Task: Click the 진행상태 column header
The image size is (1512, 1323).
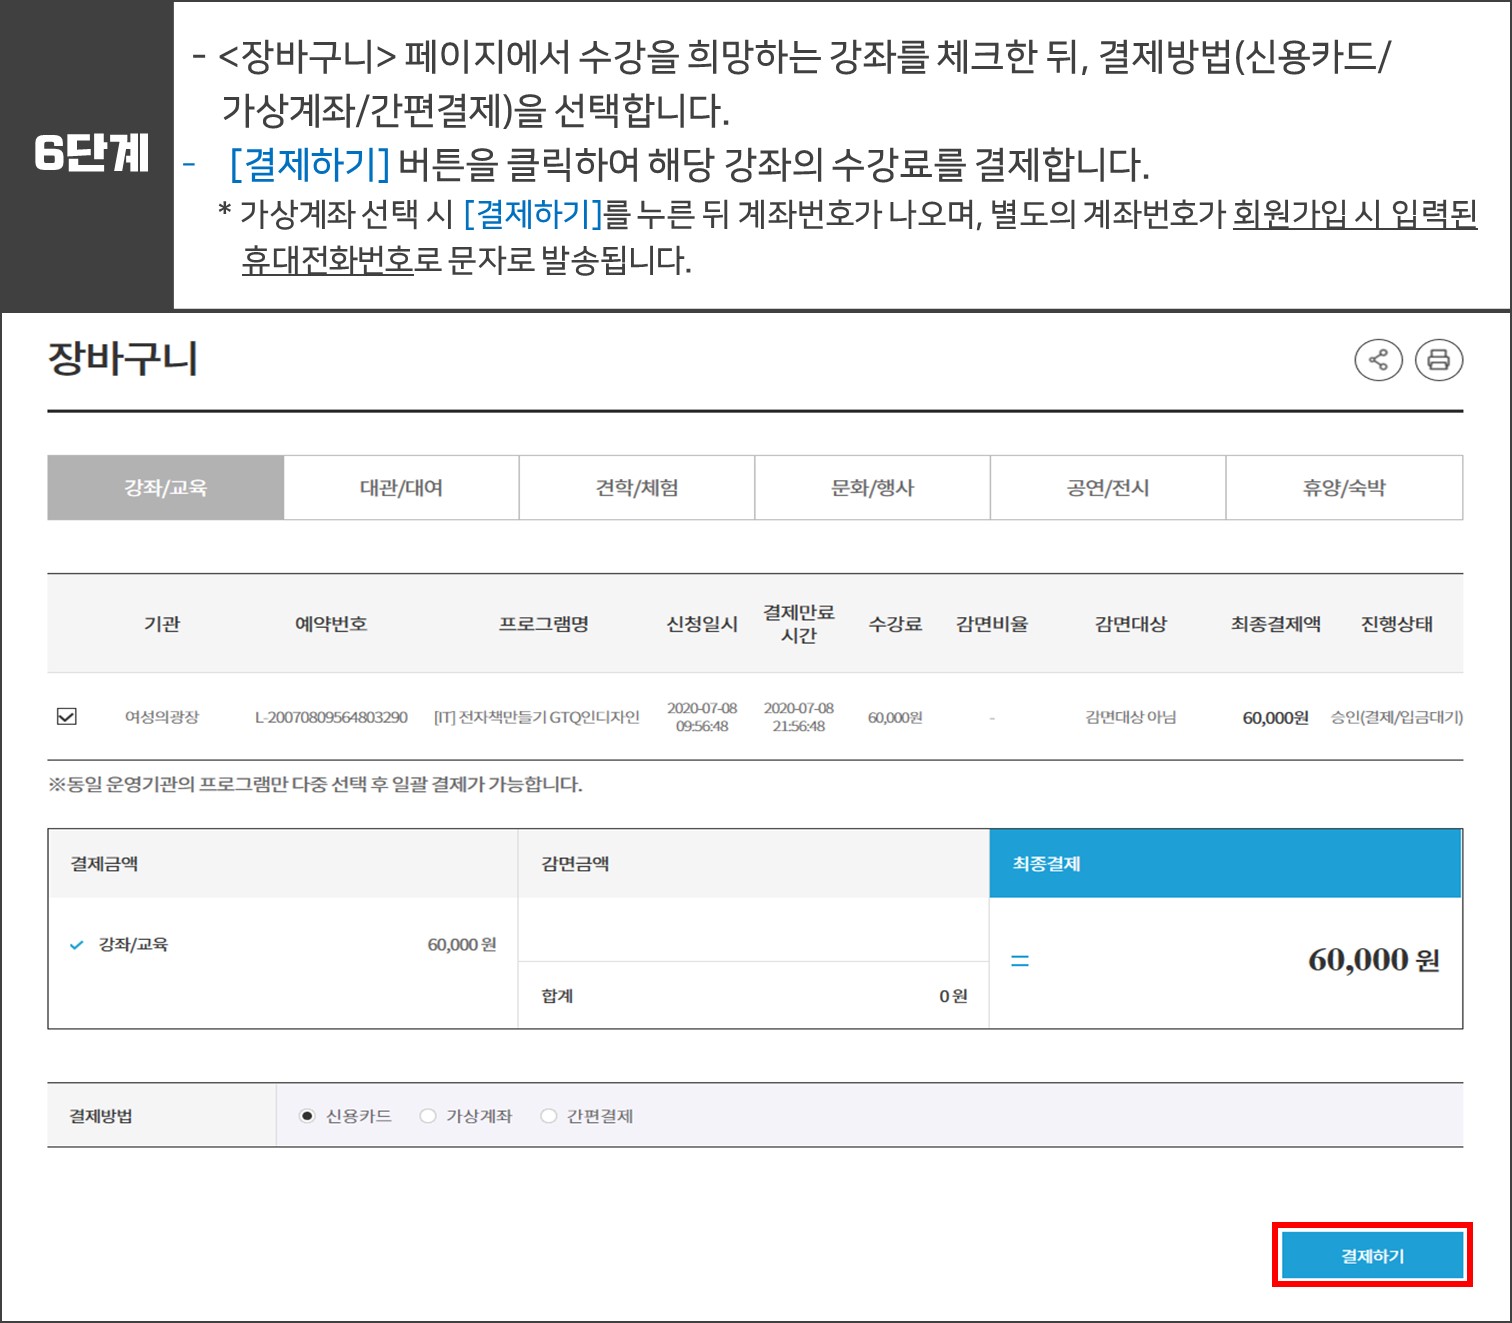Action: pos(1397,624)
